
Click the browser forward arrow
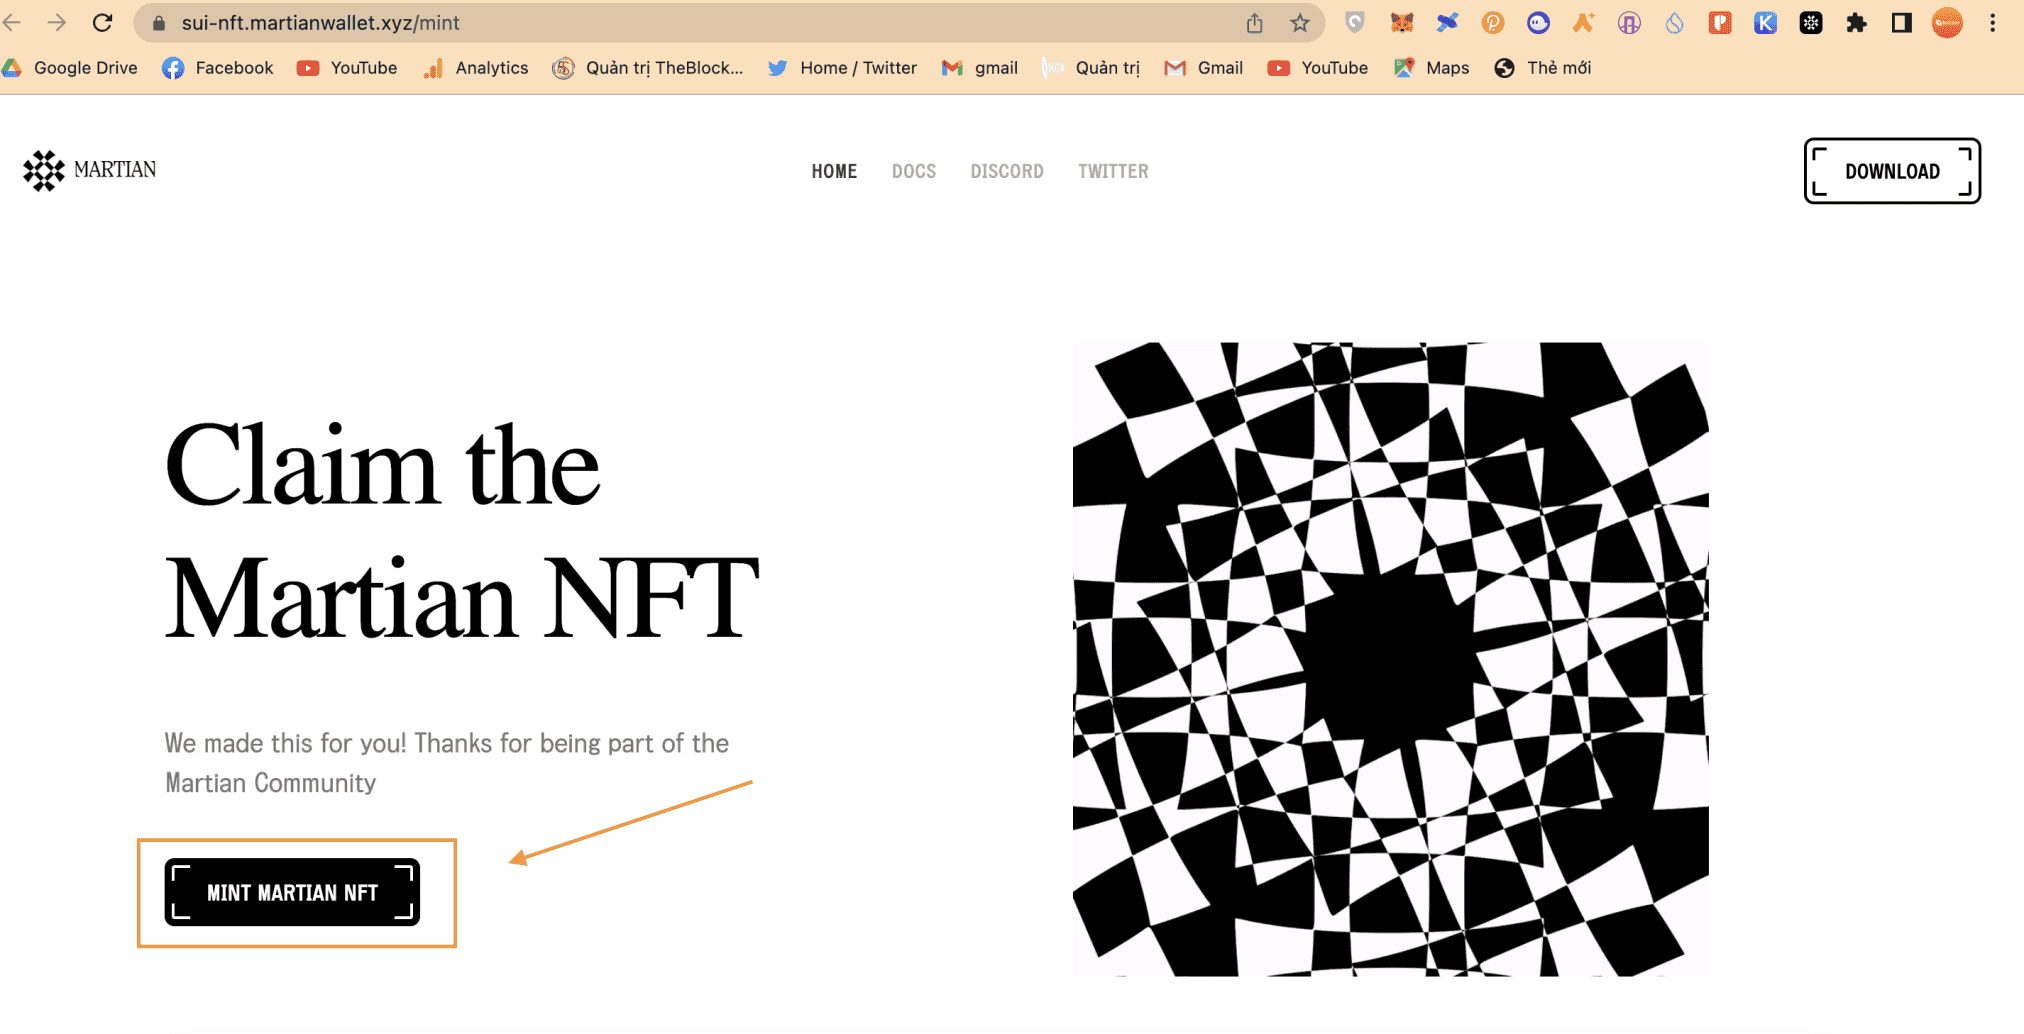[57, 22]
